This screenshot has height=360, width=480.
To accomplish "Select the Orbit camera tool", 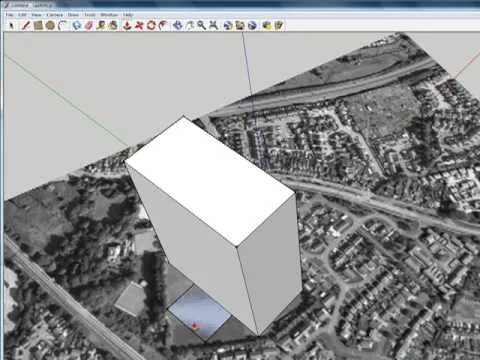I will pos(178,25).
